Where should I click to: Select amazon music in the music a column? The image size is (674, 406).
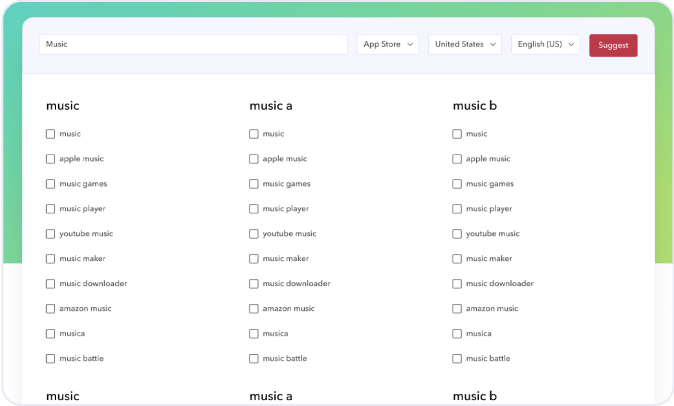[x=254, y=309]
